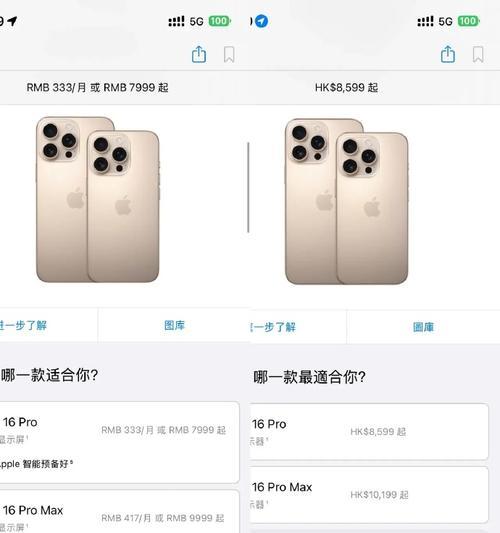Tap the bookmark icon on the left screen
The image size is (500, 533).
point(229,54)
